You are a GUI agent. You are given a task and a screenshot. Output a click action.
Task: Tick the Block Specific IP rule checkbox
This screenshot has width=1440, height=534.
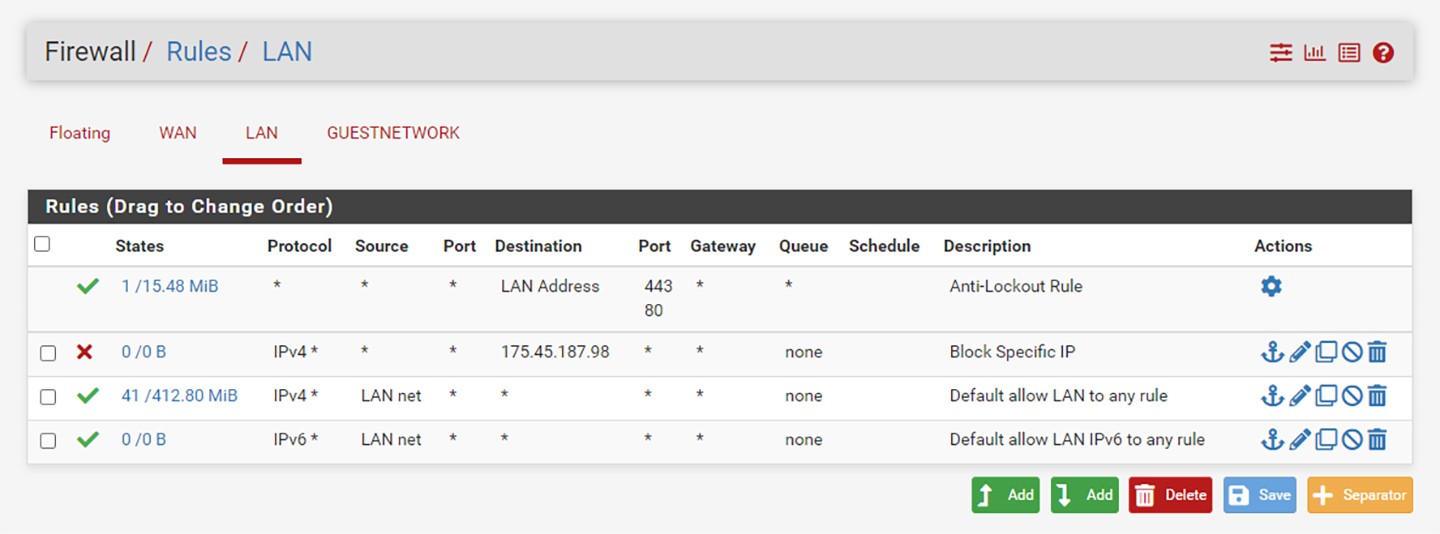(48, 353)
